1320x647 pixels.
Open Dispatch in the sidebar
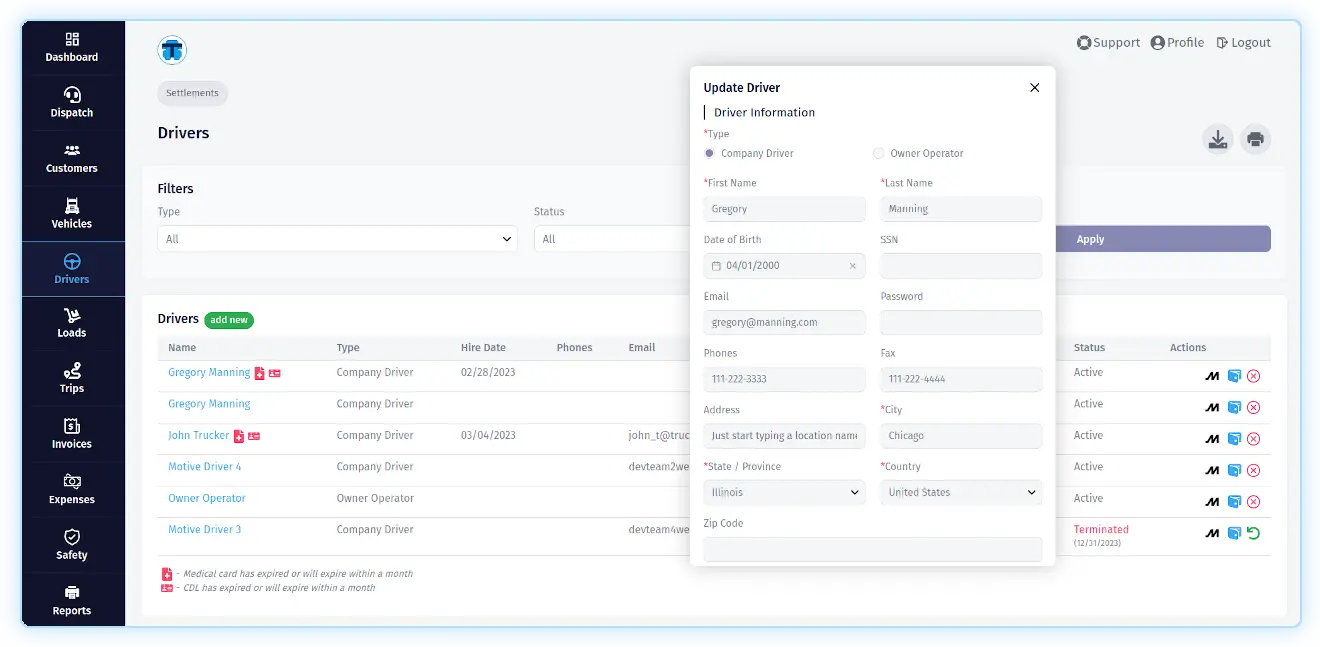[x=72, y=102]
